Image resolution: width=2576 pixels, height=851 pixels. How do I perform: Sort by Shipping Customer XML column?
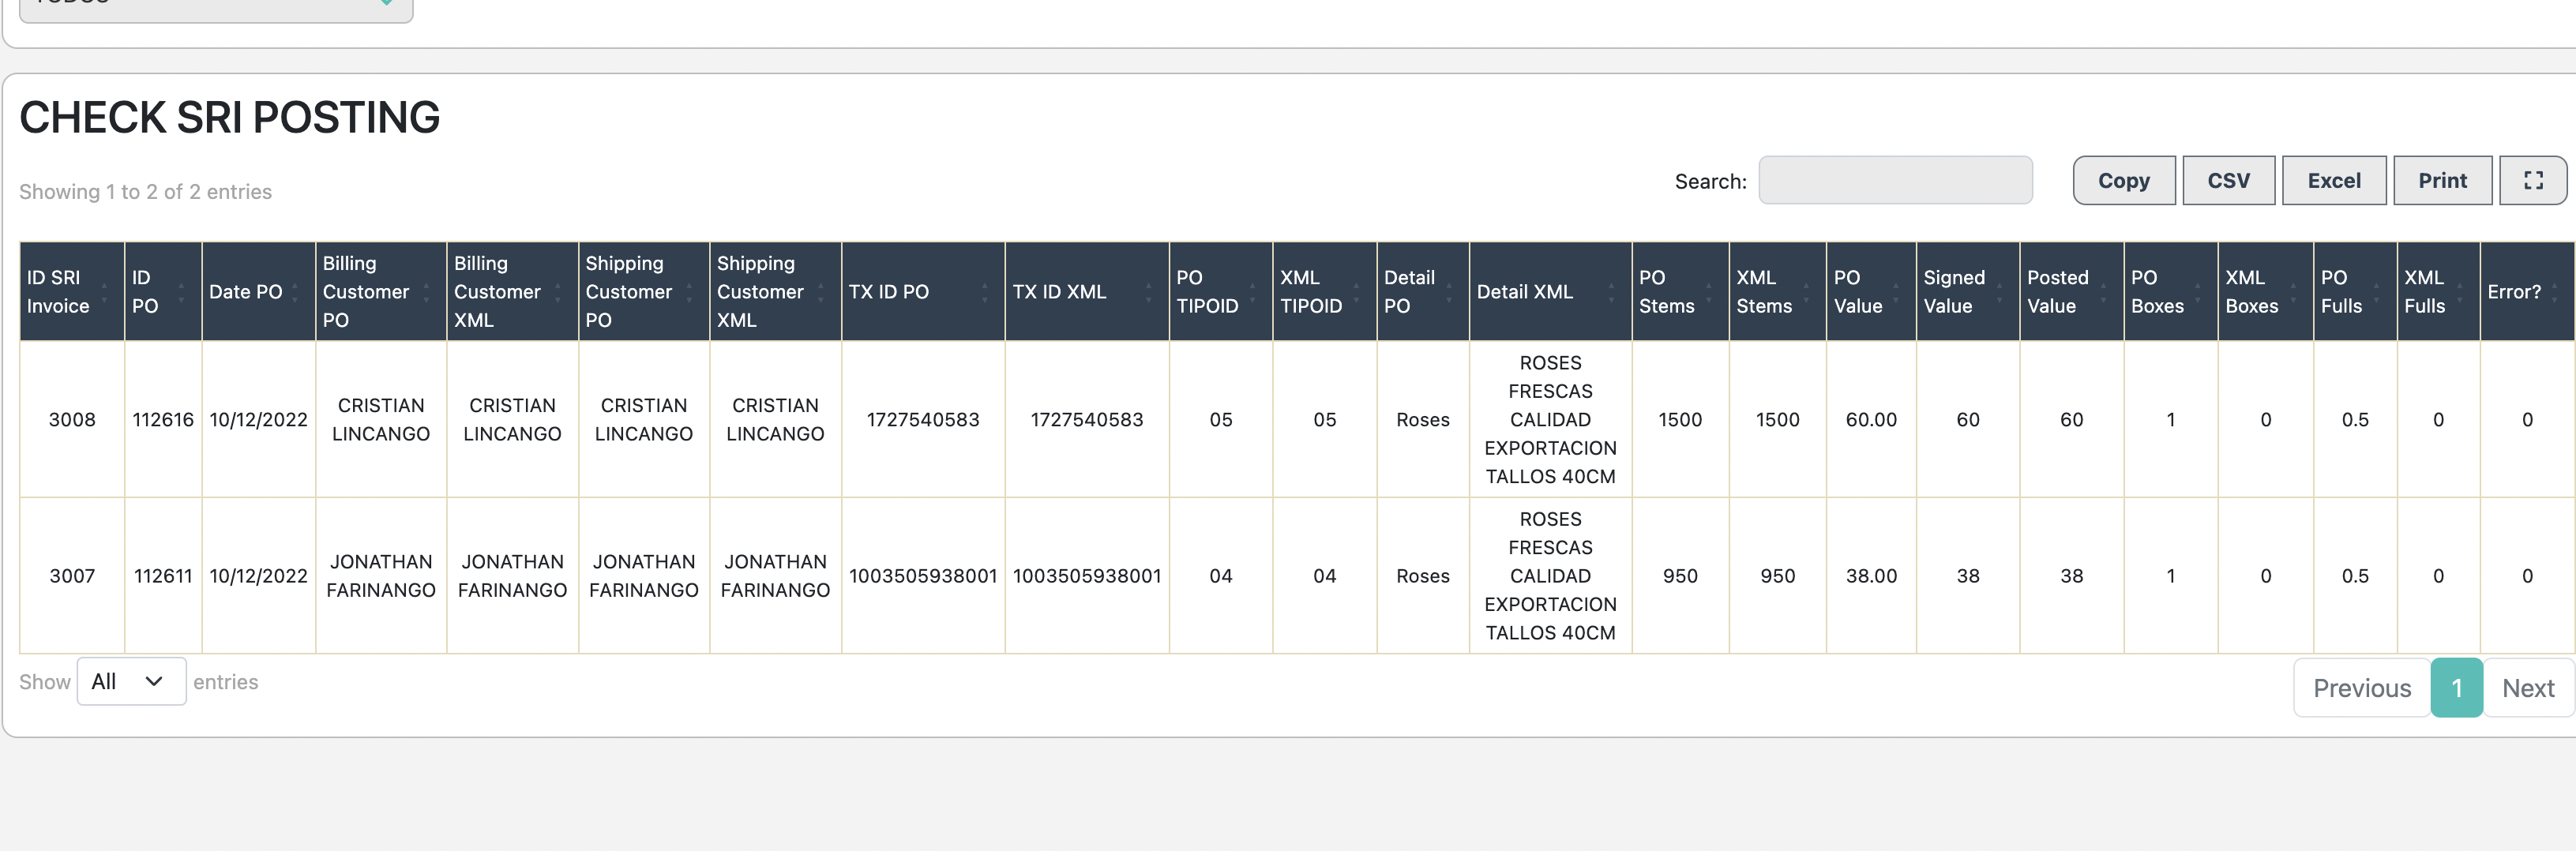[x=775, y=291]
